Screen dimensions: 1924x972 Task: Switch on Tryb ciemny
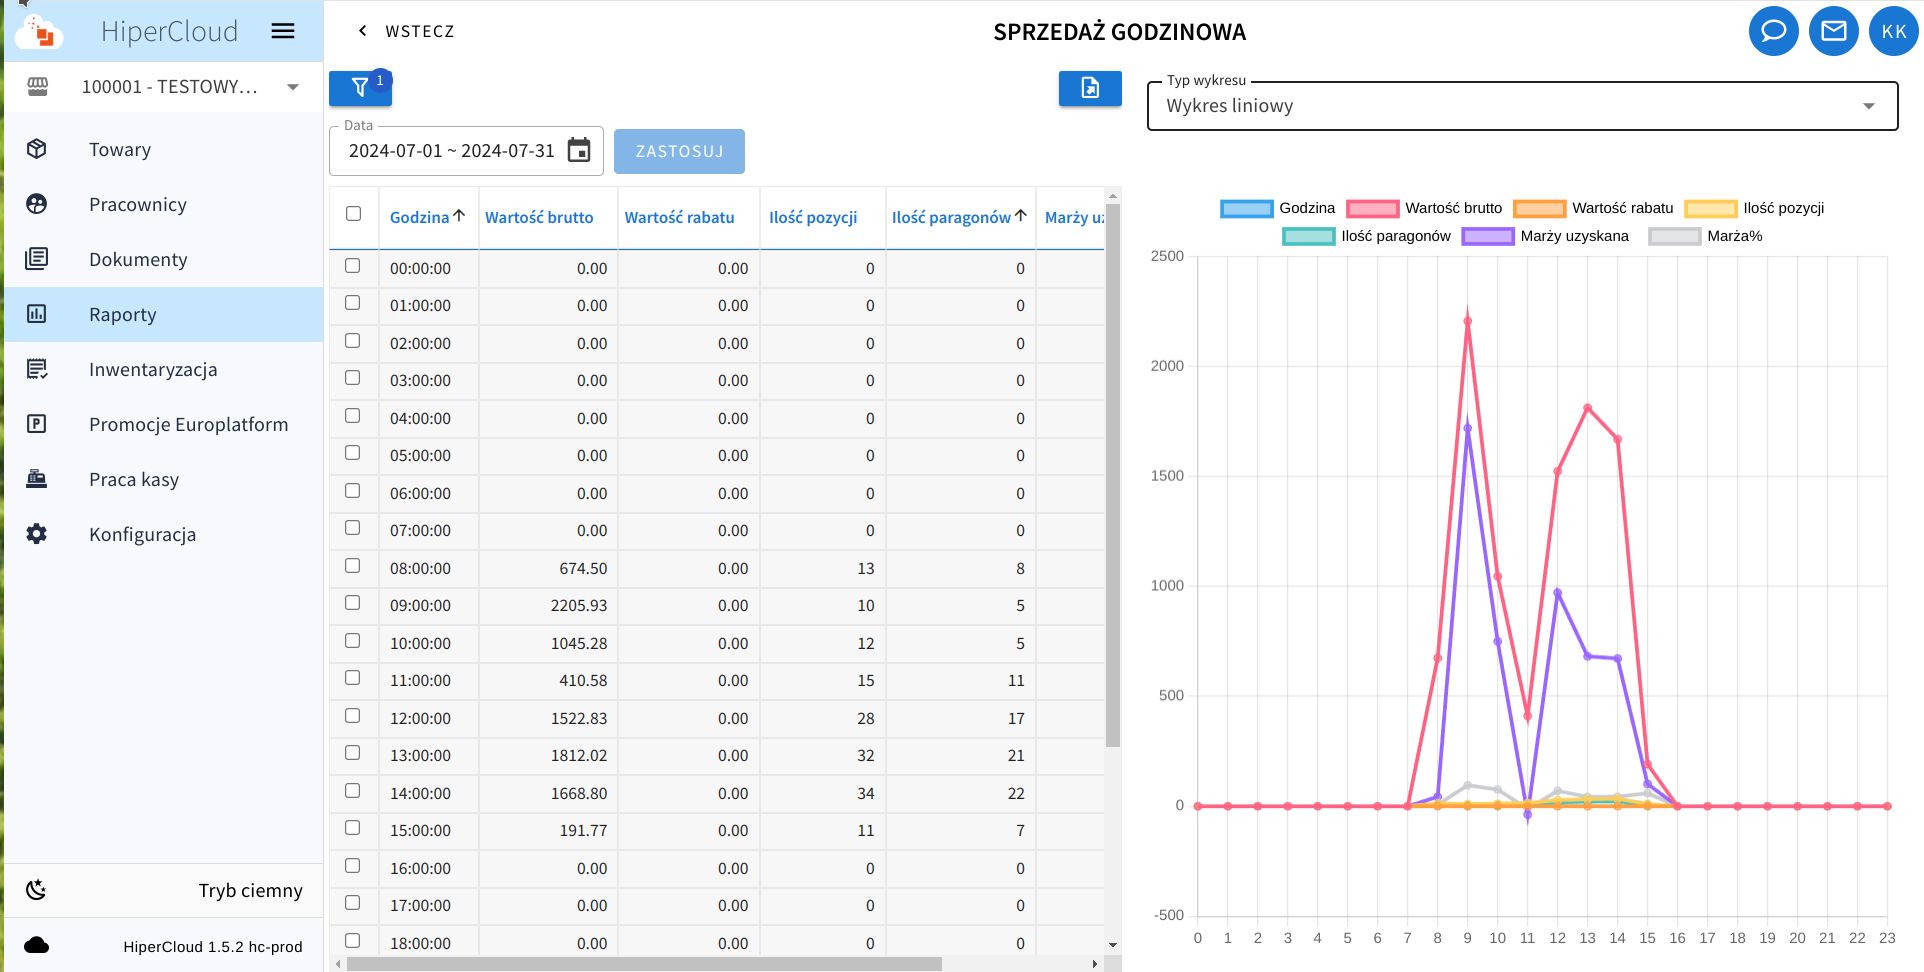(x=163, y=890)
